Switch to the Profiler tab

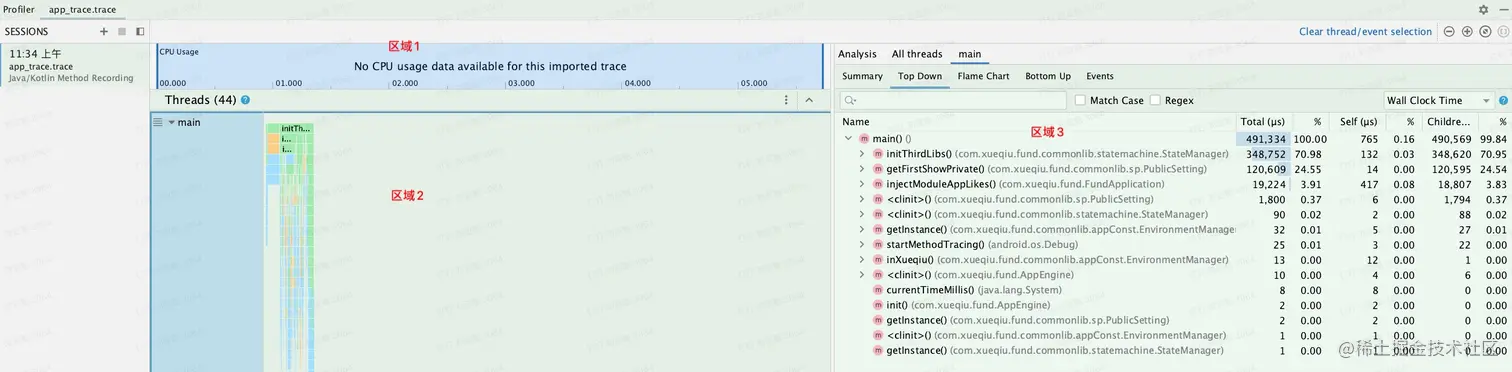[x=19, y=9]
